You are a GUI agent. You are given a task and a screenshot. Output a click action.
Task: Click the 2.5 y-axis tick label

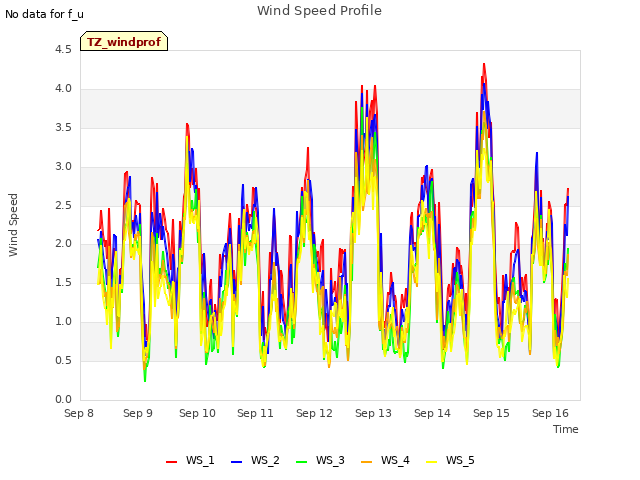coord(63,205)
